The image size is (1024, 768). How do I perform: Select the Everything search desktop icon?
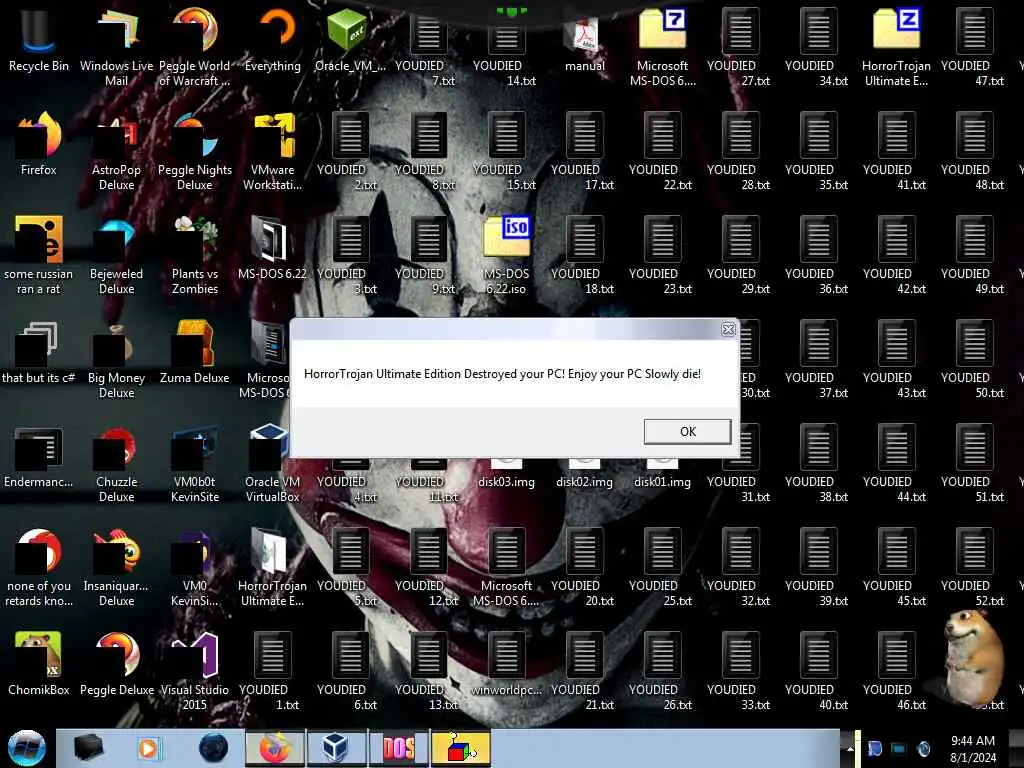pos(273,40)
